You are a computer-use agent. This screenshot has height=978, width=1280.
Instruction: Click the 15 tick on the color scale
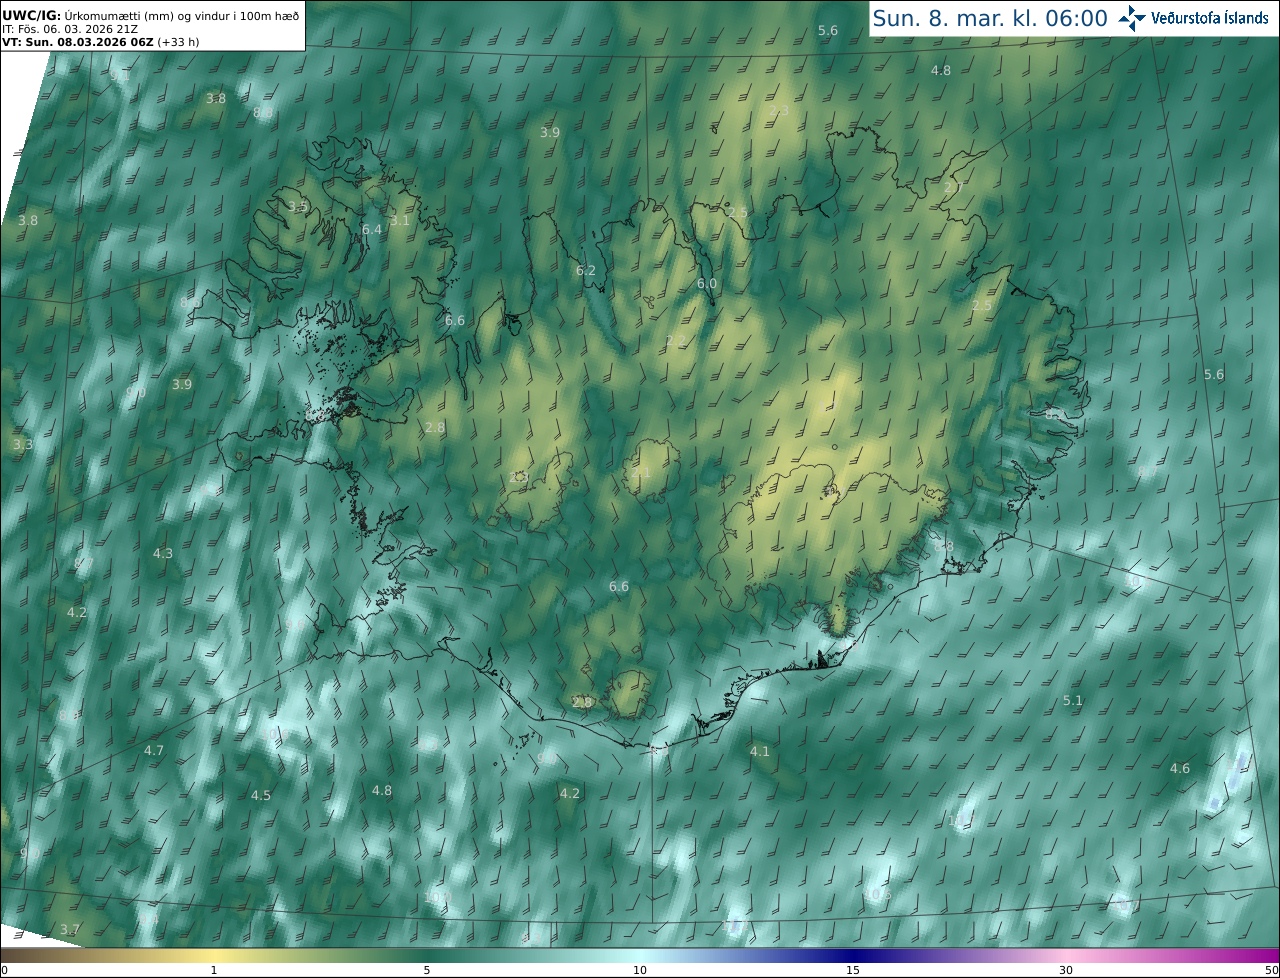tap(853, 970)
